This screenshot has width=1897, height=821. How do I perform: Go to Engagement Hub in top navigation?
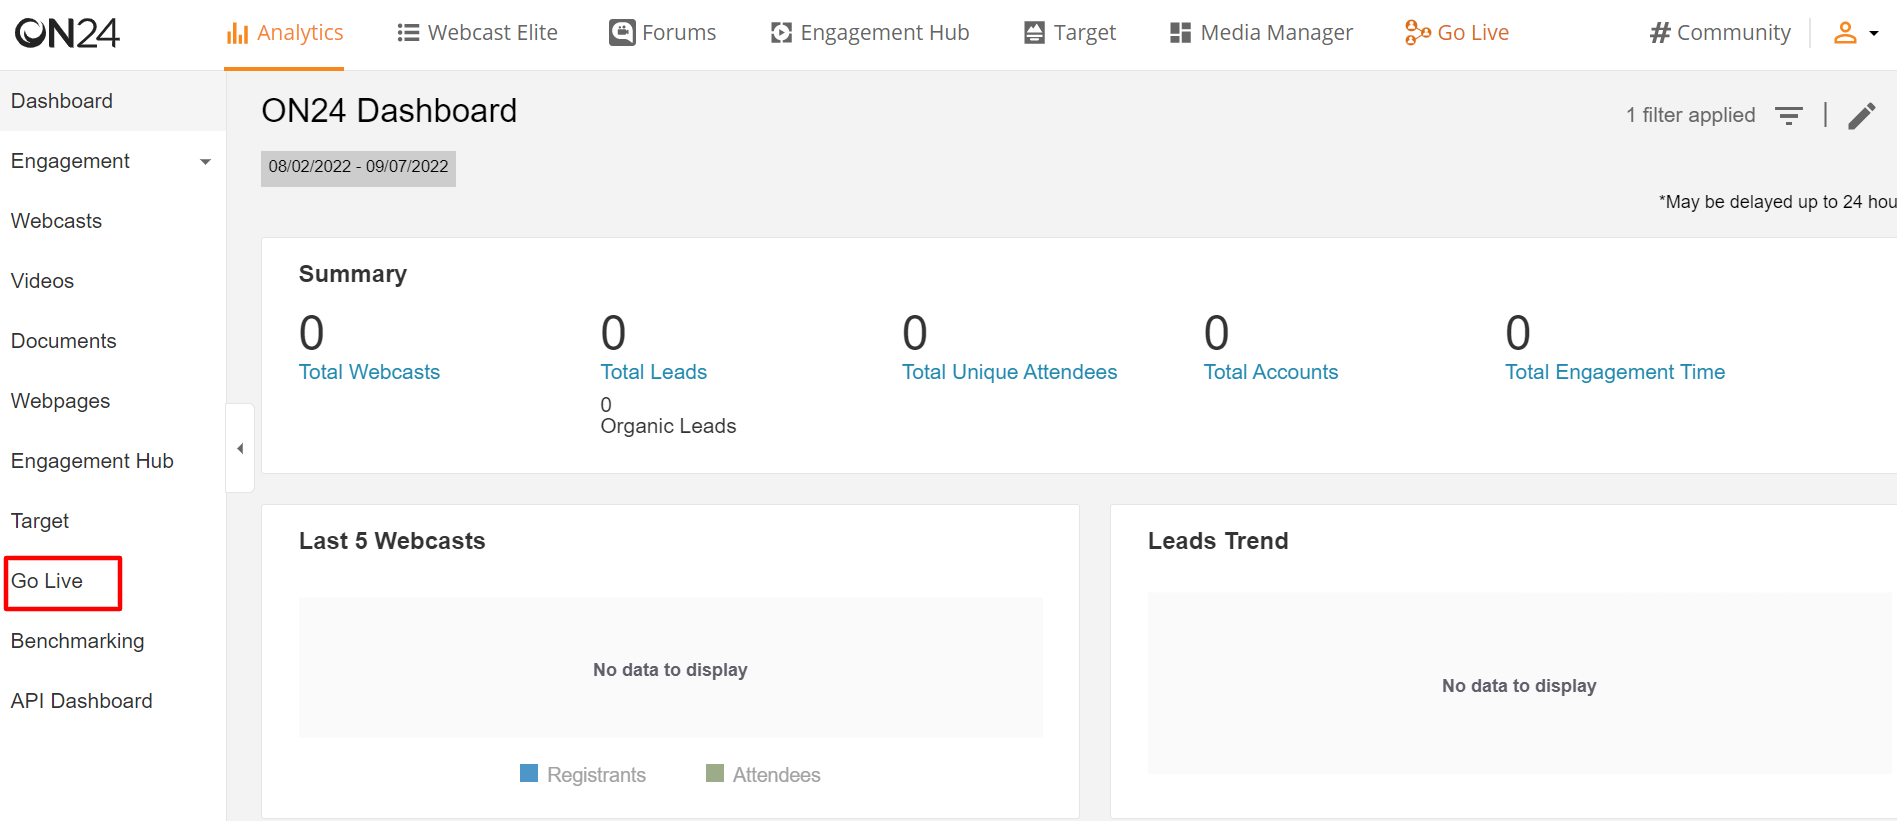[x=869, y=33]
